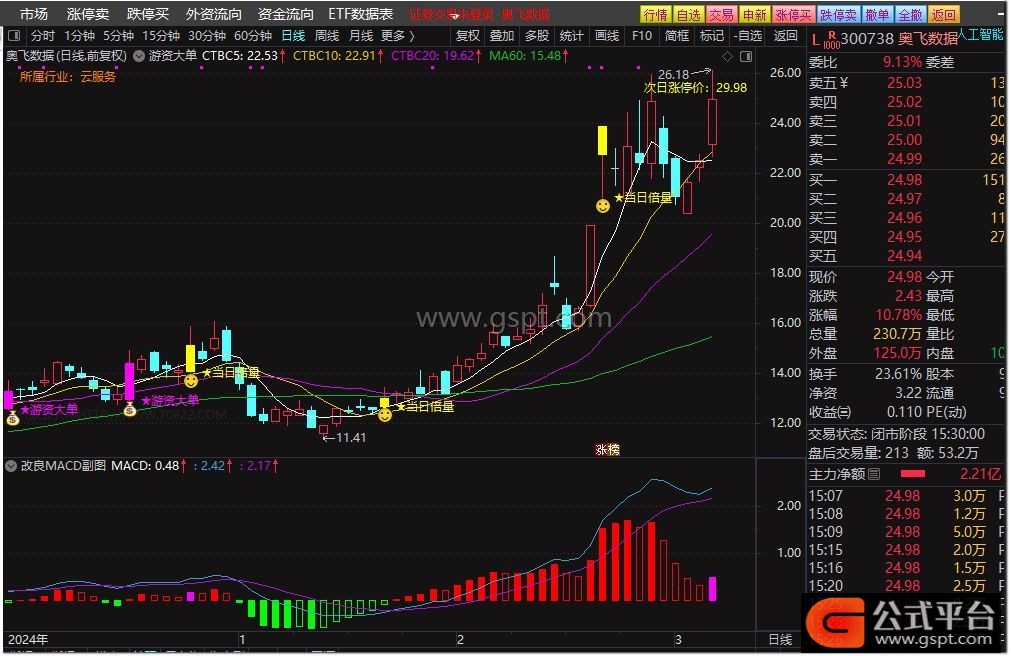1011x656 pixels.
Task: Open the 市场 menu
Action: (34, 14)
